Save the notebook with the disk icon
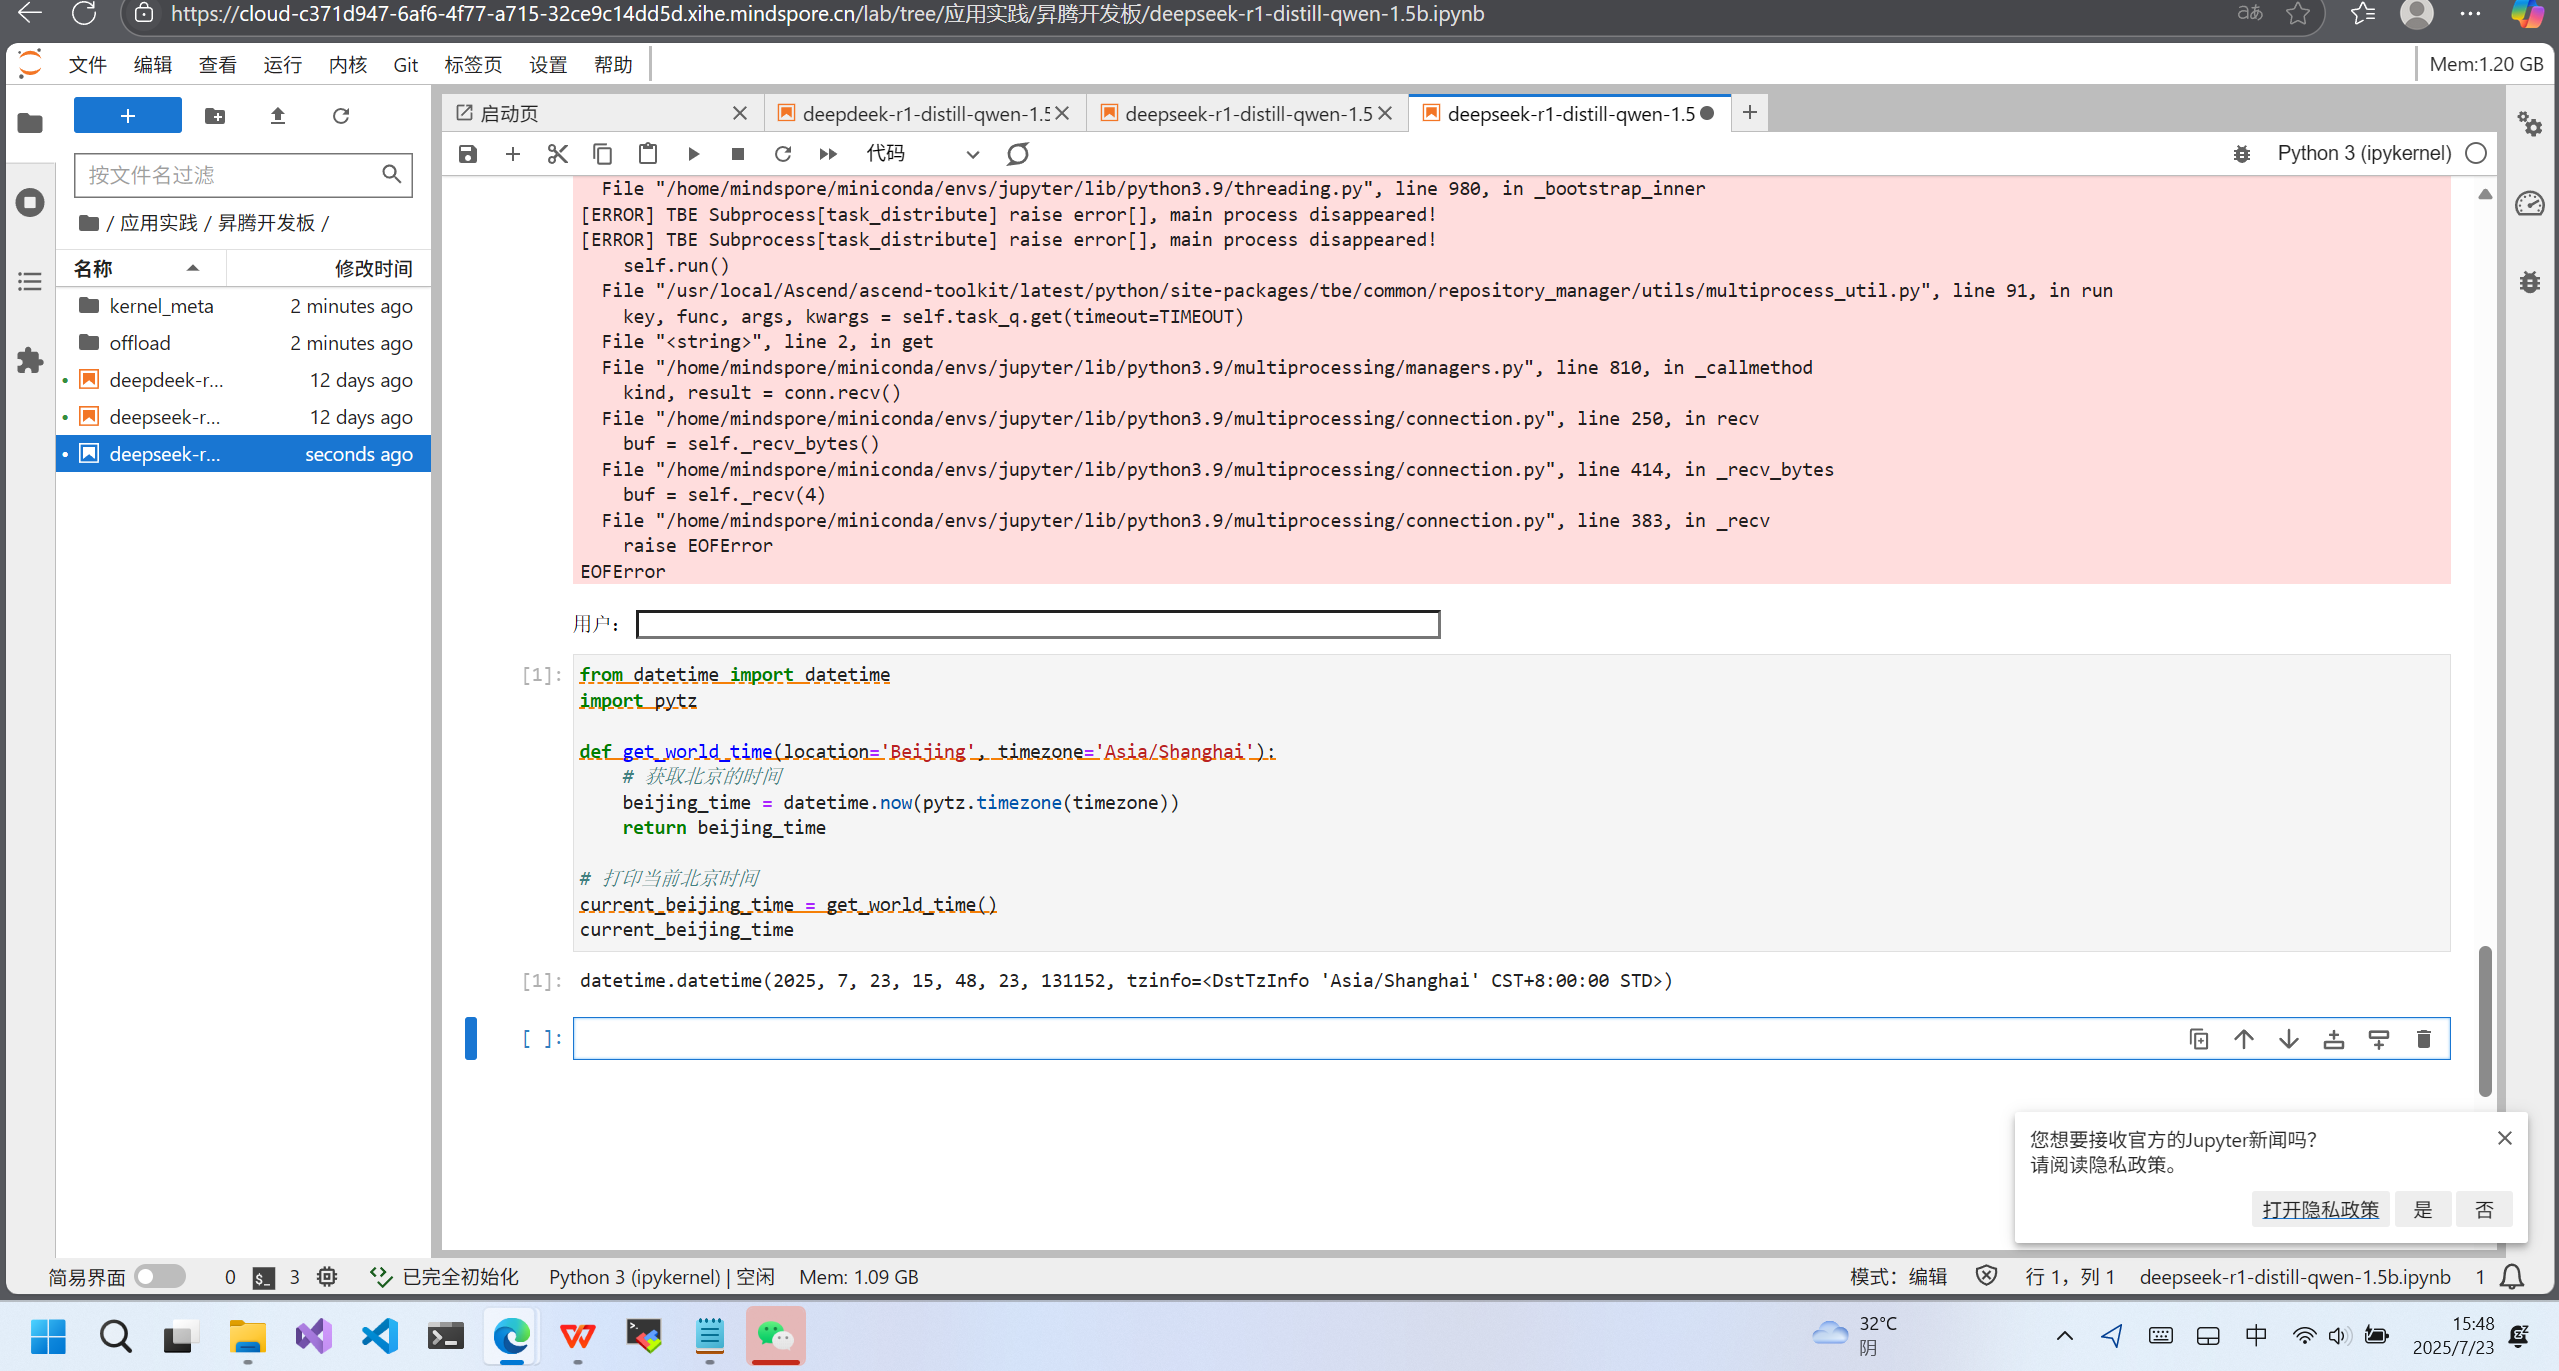 point(467,154)
